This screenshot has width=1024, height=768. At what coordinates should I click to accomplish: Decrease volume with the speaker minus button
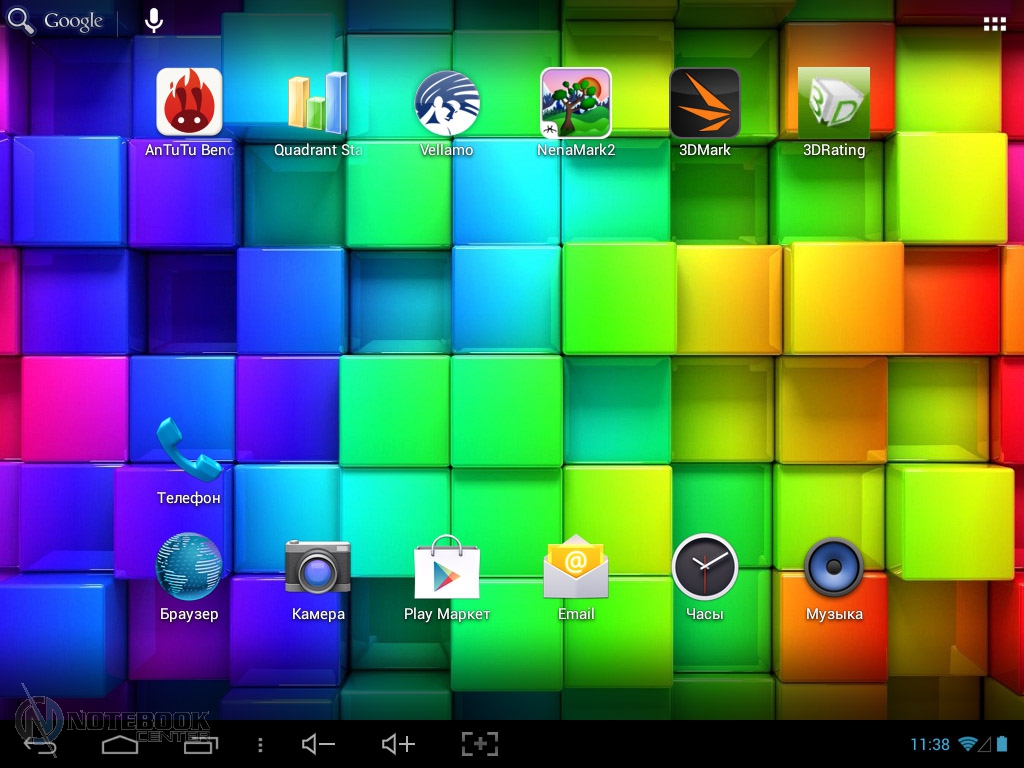(318, 744)
